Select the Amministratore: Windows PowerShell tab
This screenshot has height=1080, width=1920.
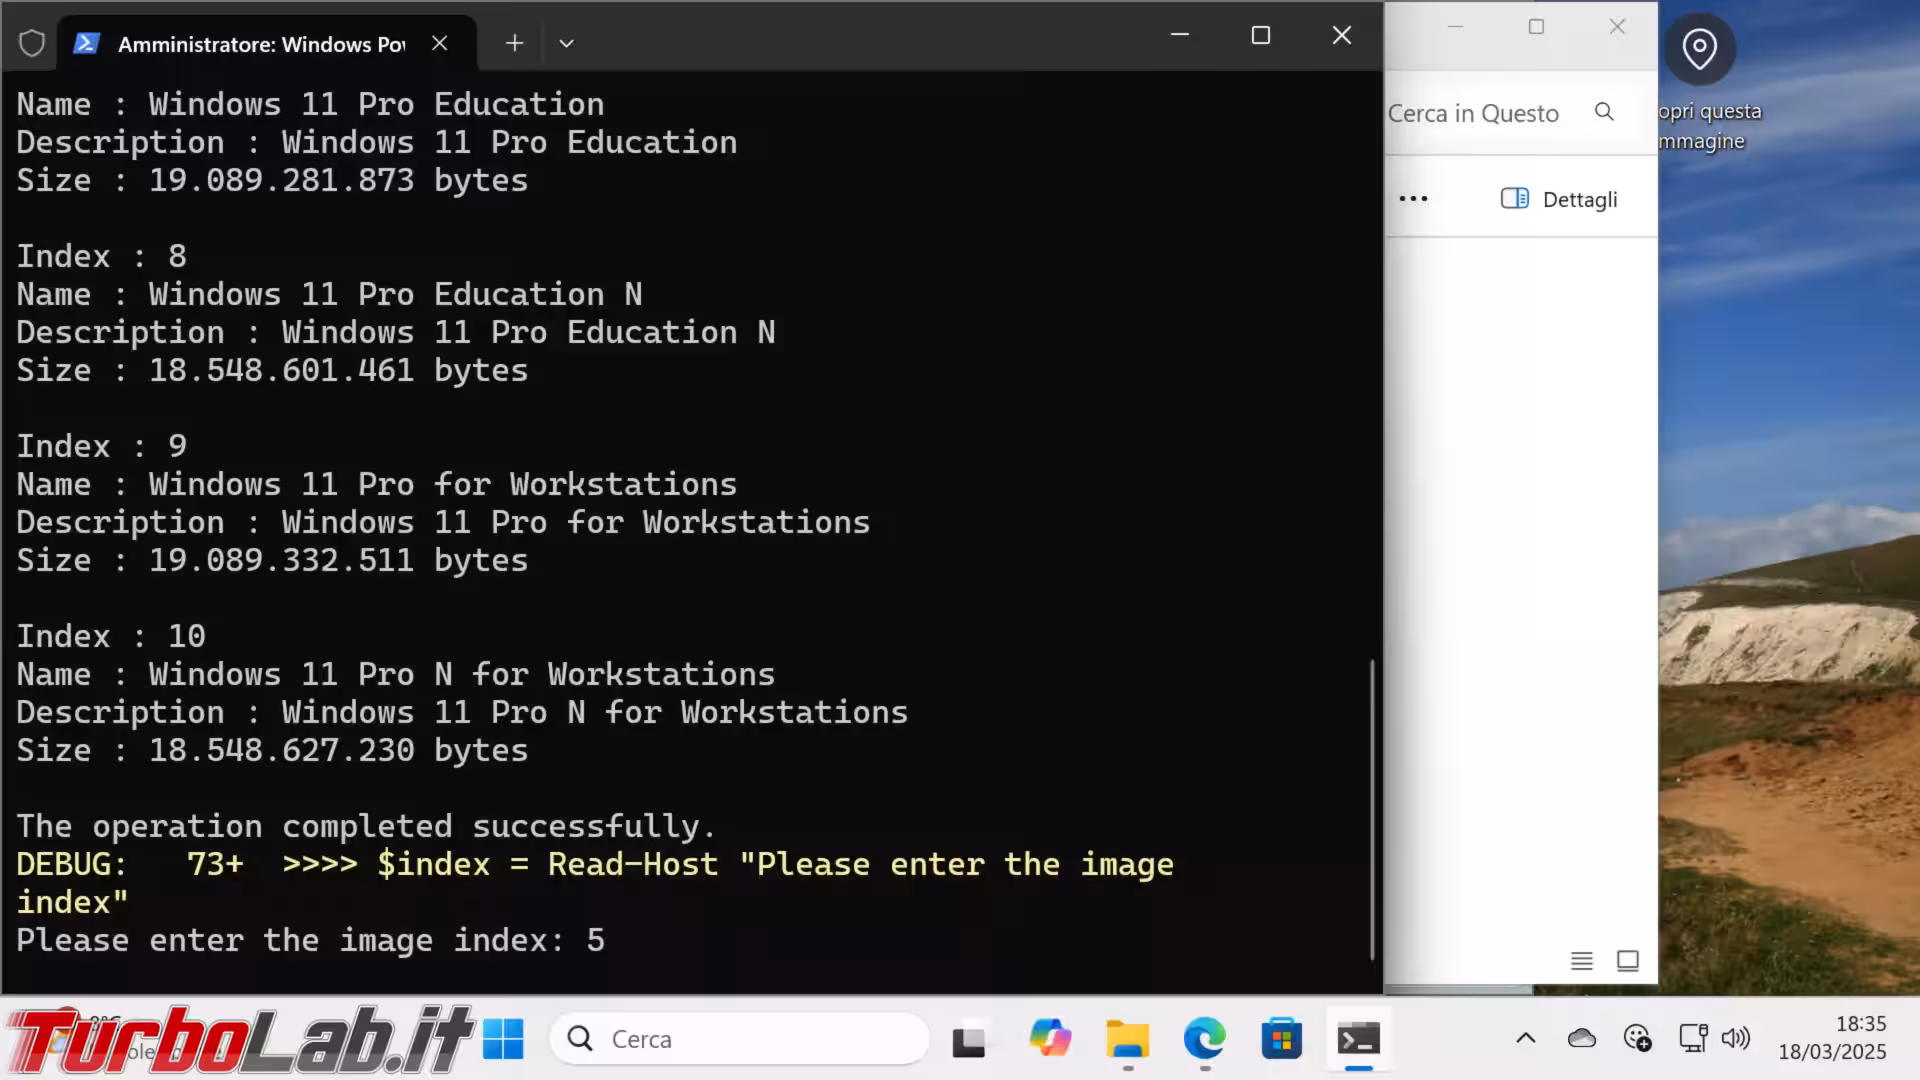point(260,44)
